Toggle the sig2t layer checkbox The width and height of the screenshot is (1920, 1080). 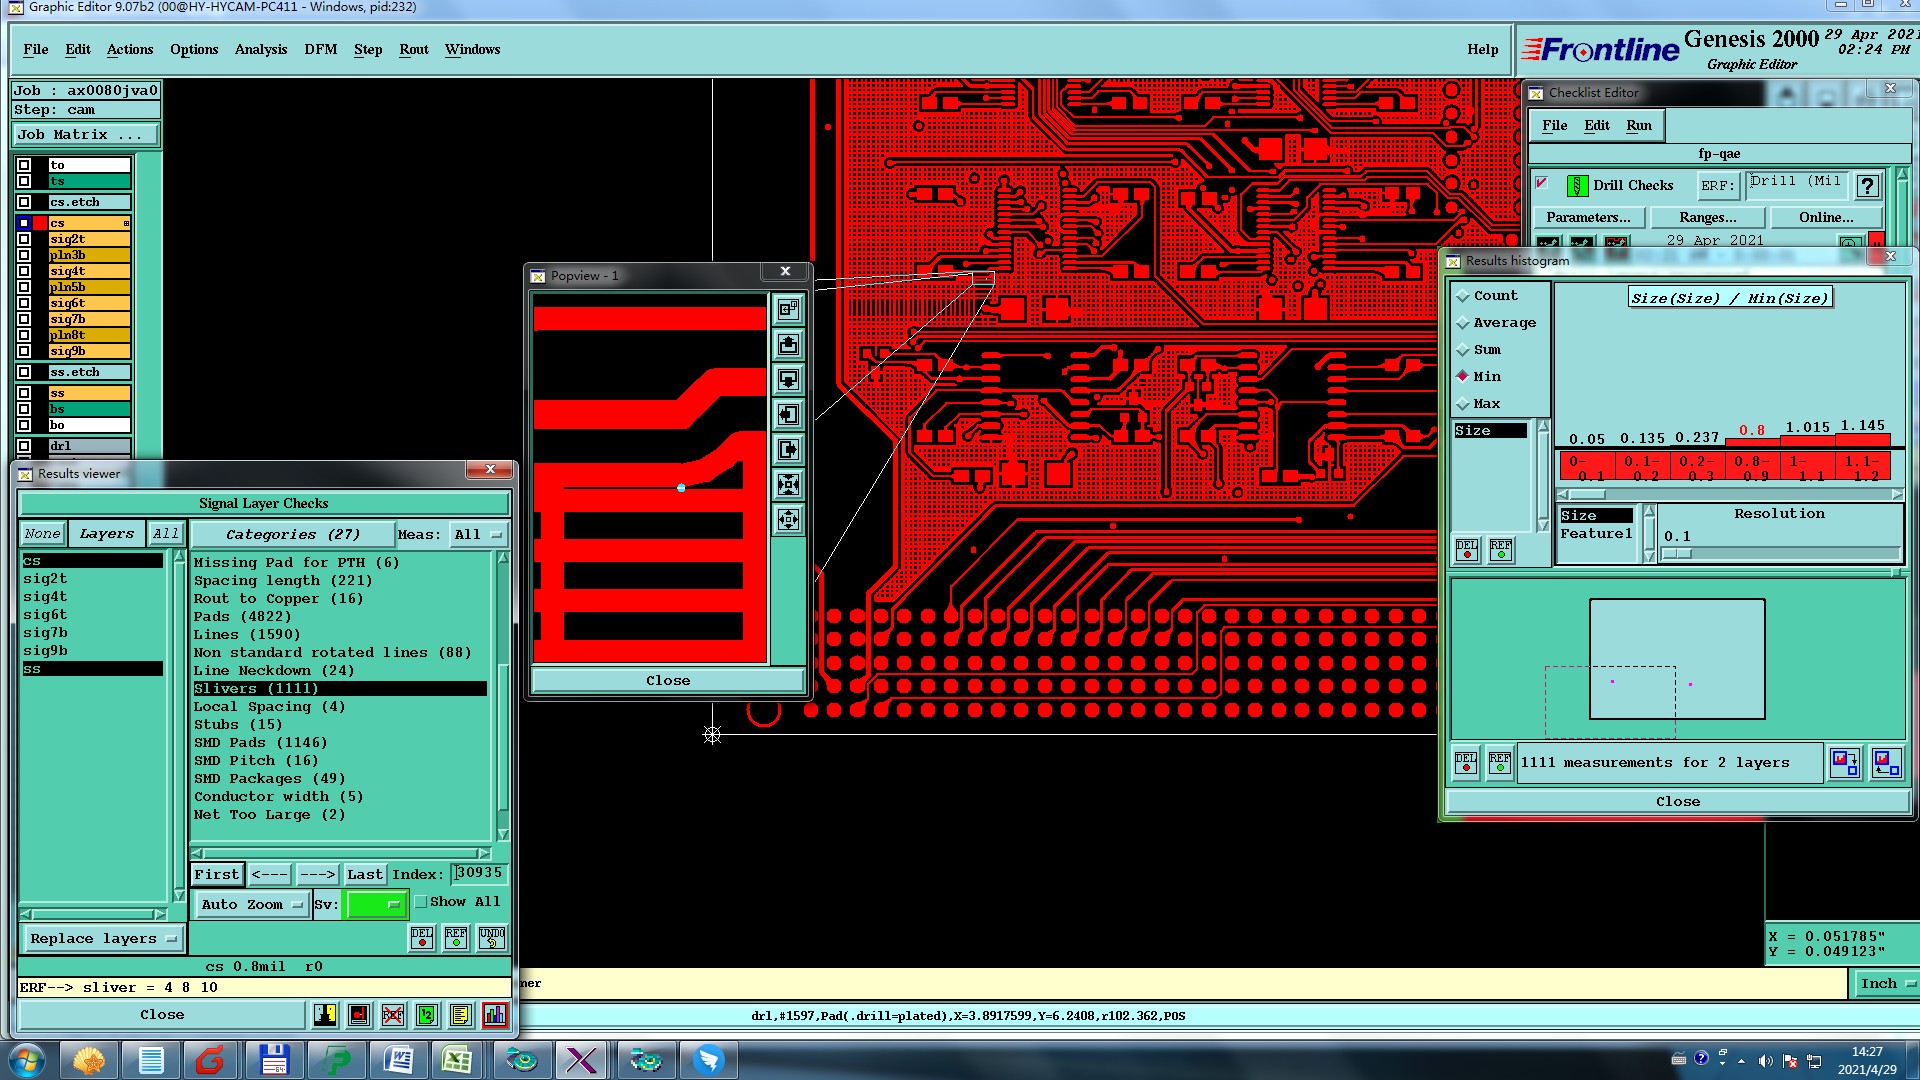24,239
